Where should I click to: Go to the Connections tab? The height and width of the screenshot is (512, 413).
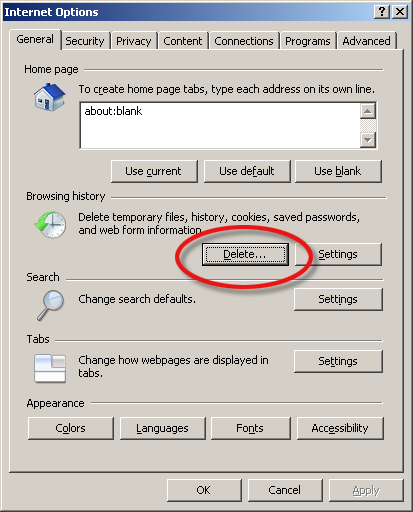(x=244, y=41)
